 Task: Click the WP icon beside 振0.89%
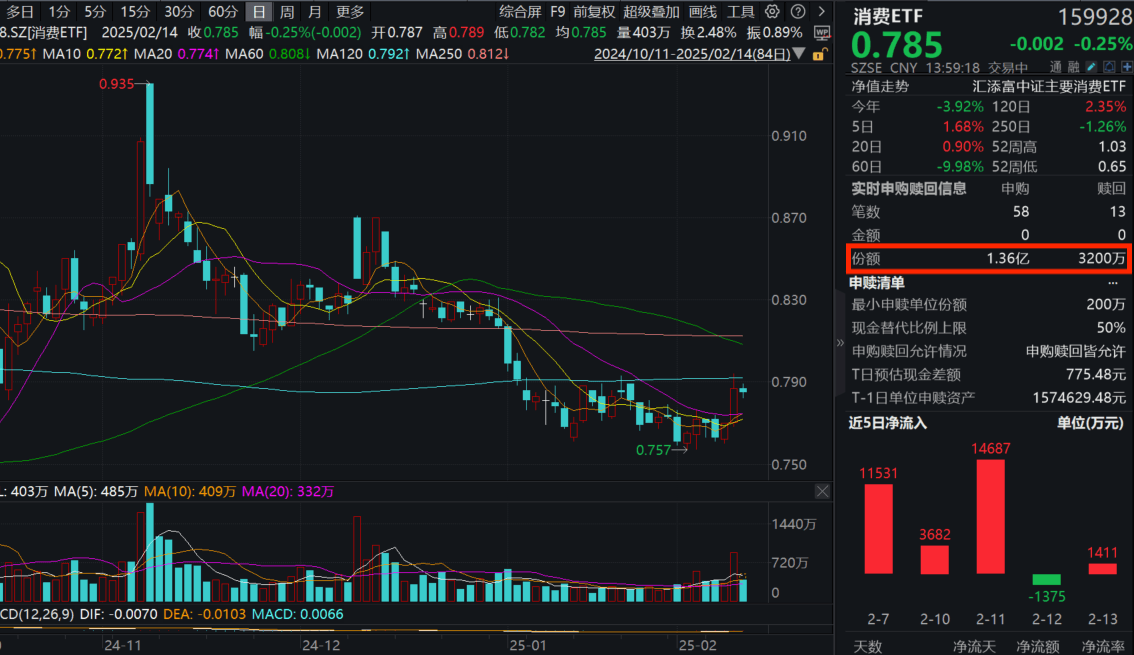coord(821,31)
